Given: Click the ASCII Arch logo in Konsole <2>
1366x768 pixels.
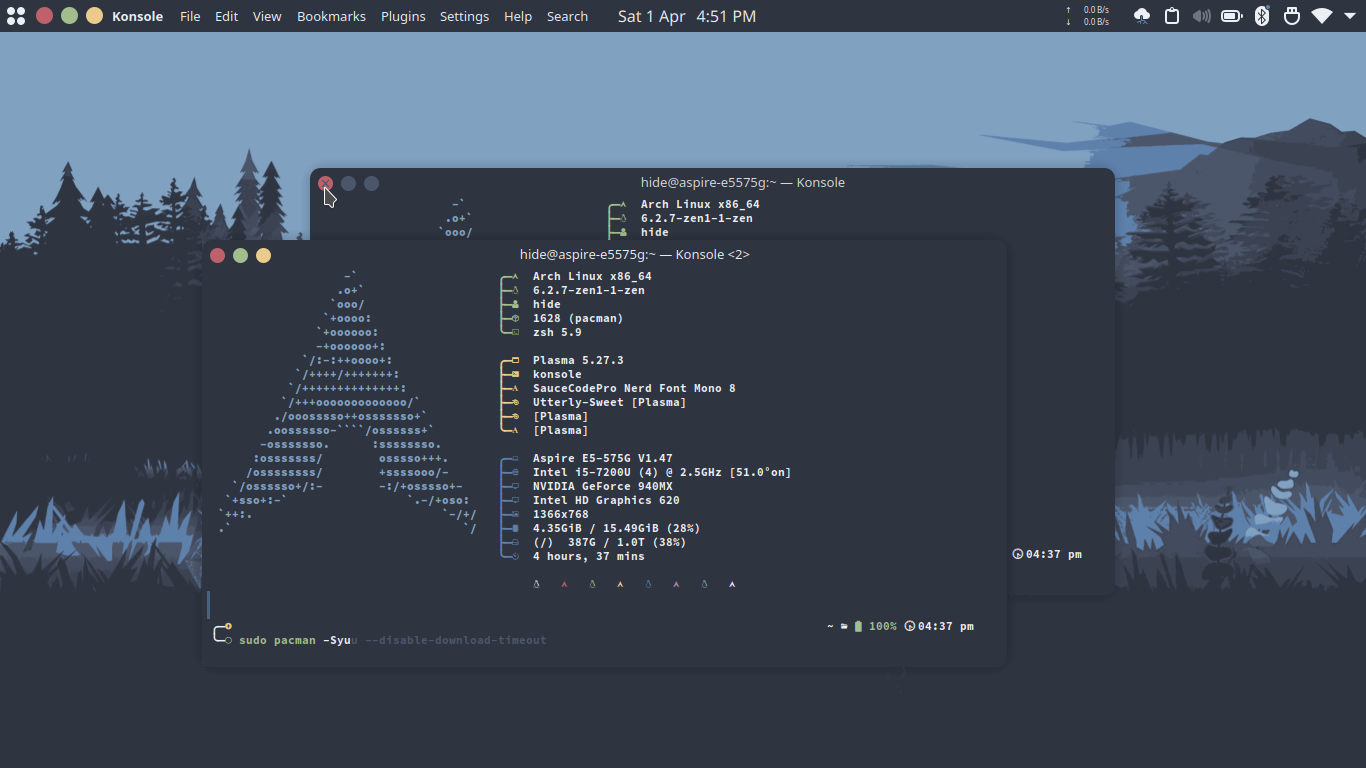Looking at the screenshot, I should (348, 402).
